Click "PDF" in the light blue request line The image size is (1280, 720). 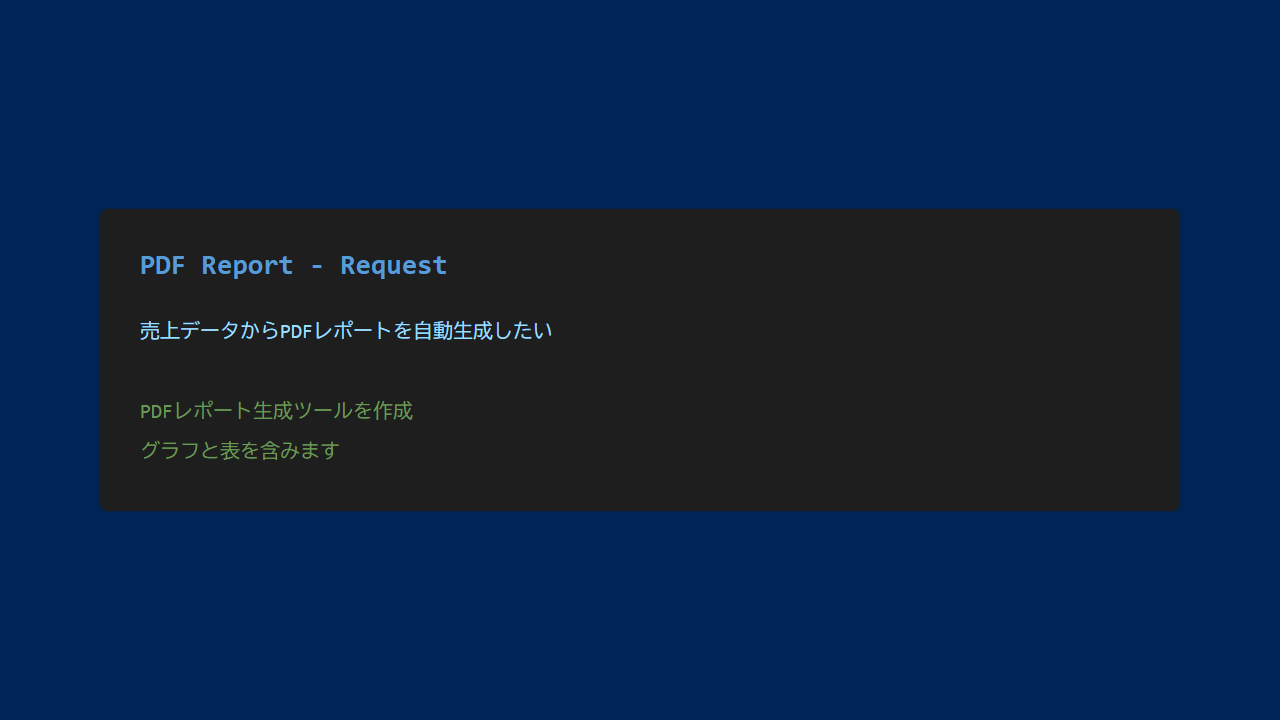click(x=296, y=331)
